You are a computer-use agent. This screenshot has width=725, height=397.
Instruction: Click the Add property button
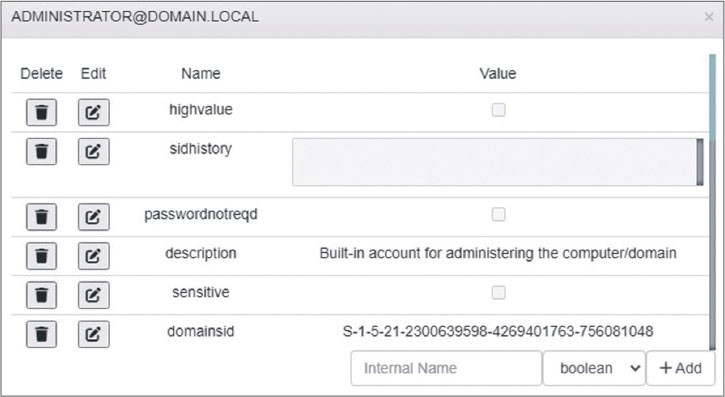(681, 368)
